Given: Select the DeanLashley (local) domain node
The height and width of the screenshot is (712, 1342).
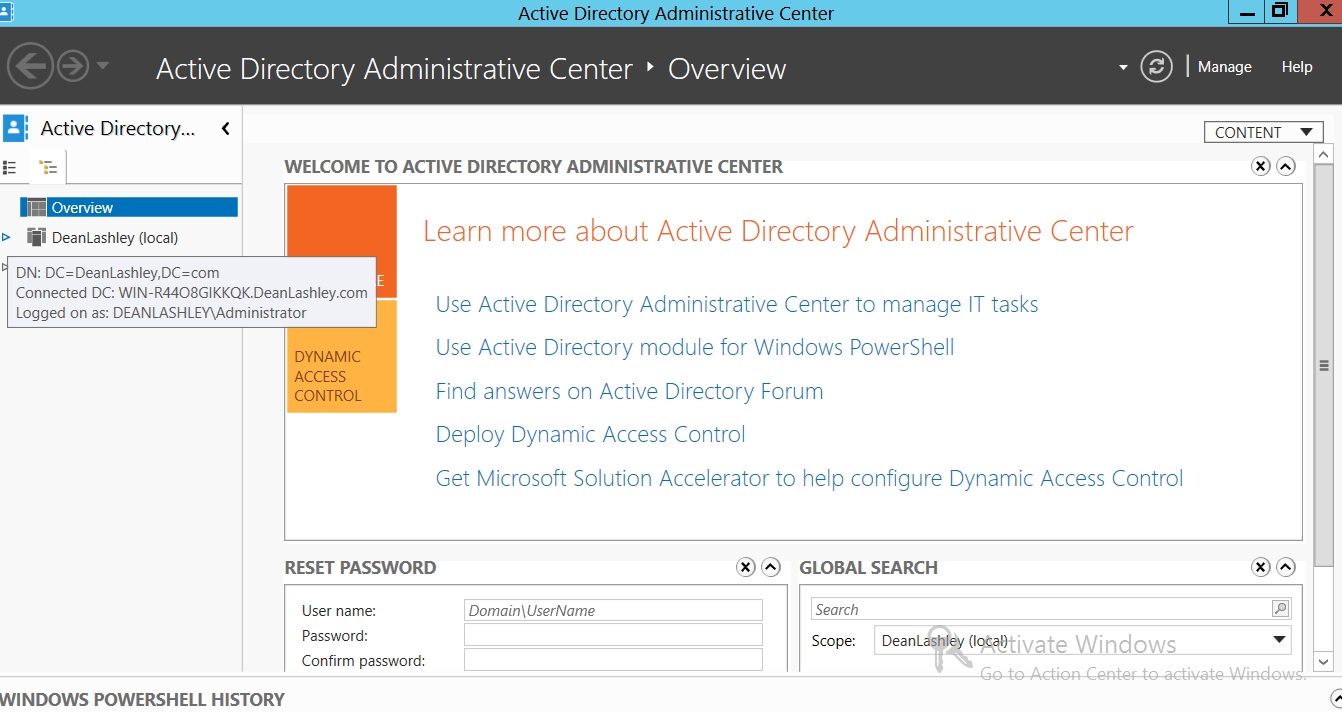Looking at the screenshot, I should coord(114,237).
